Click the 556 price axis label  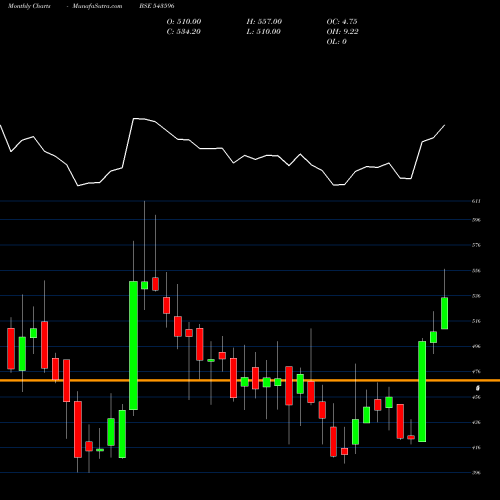click(476, 271)
